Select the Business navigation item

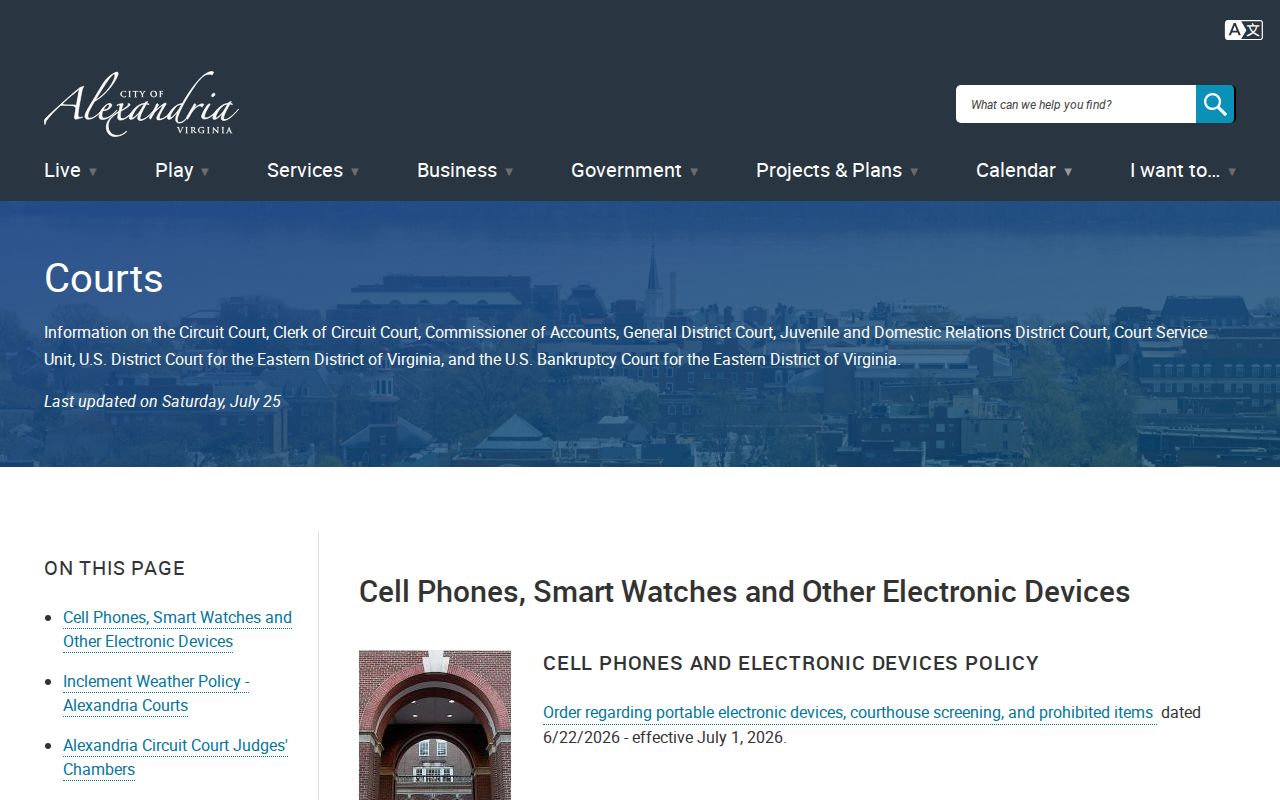click(457, 170)
